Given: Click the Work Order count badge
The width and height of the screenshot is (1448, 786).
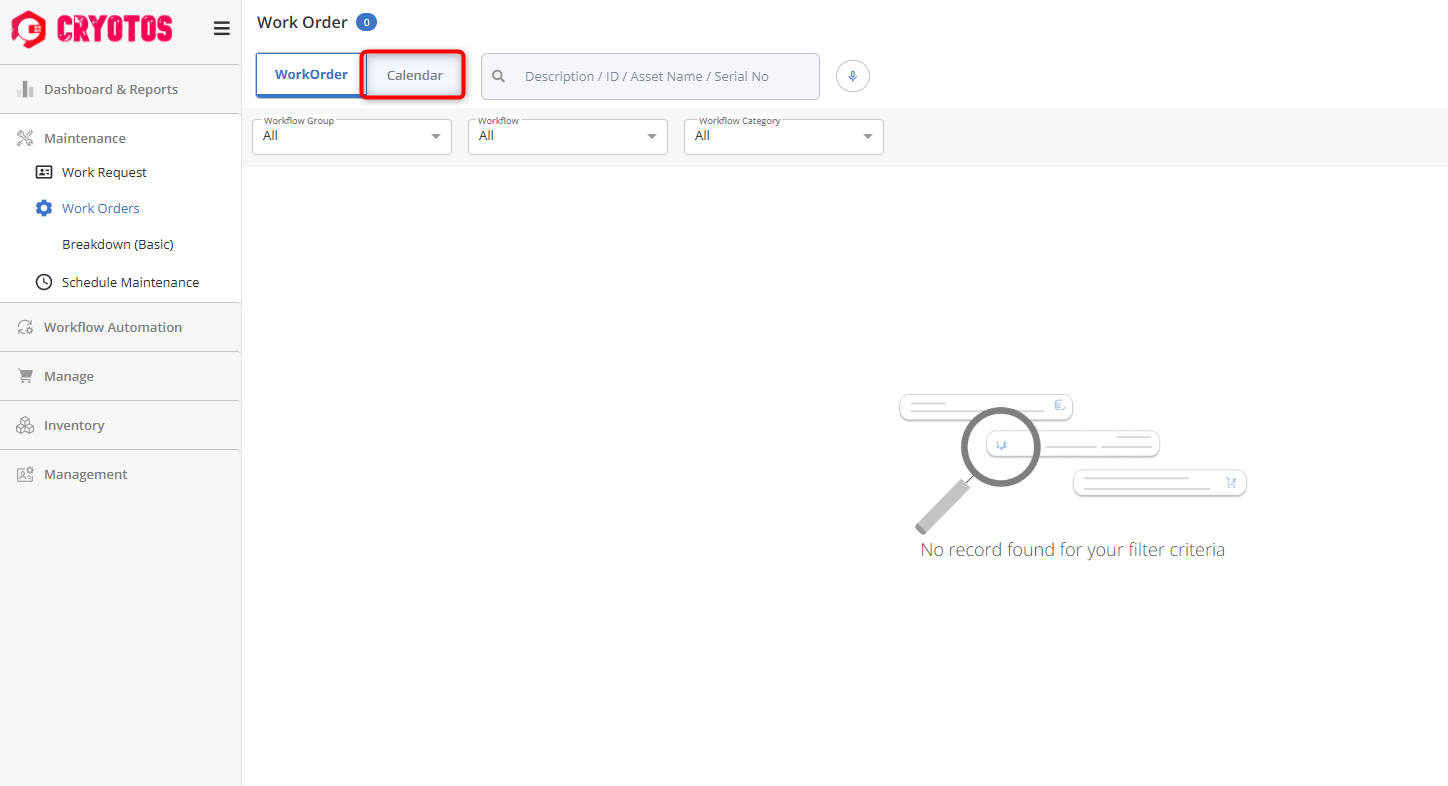Looking at the screenshot, I should point(366,22).
